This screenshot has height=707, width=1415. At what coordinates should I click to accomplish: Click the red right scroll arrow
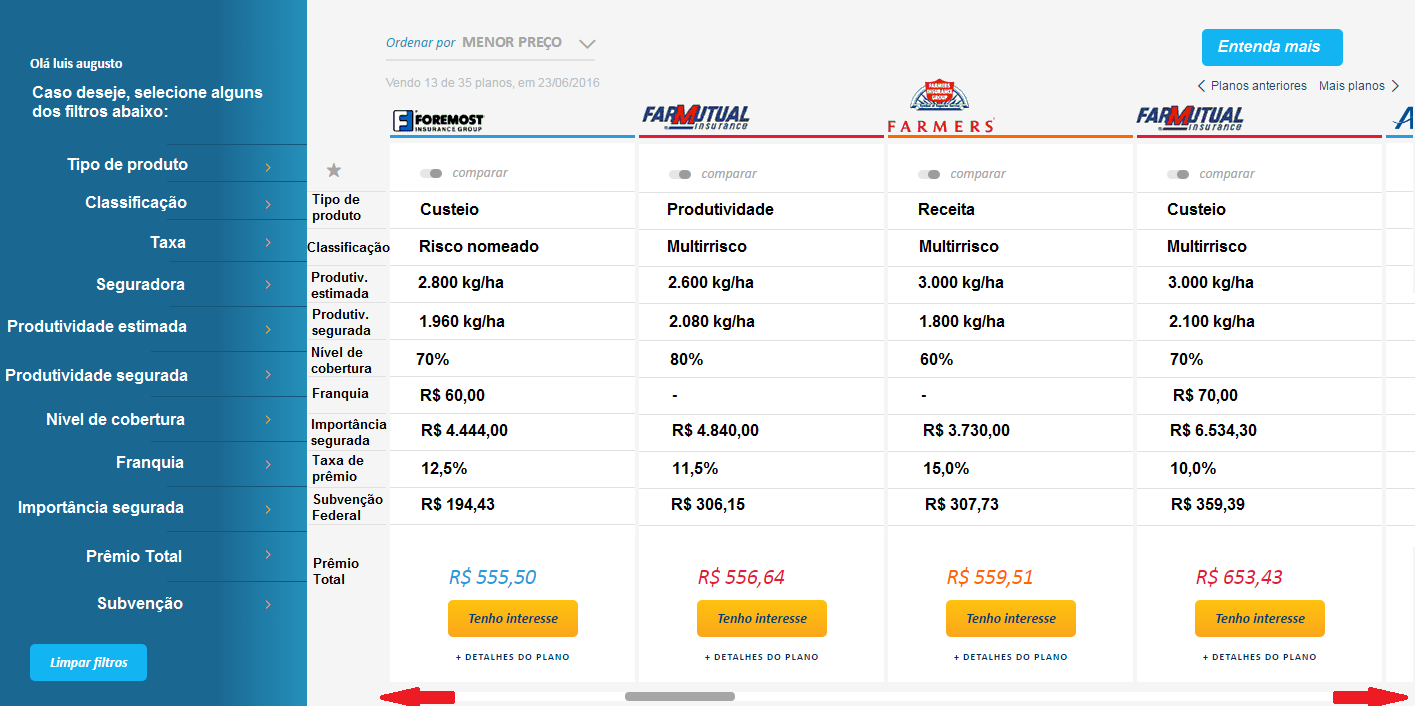click(x=1371, y=697)
